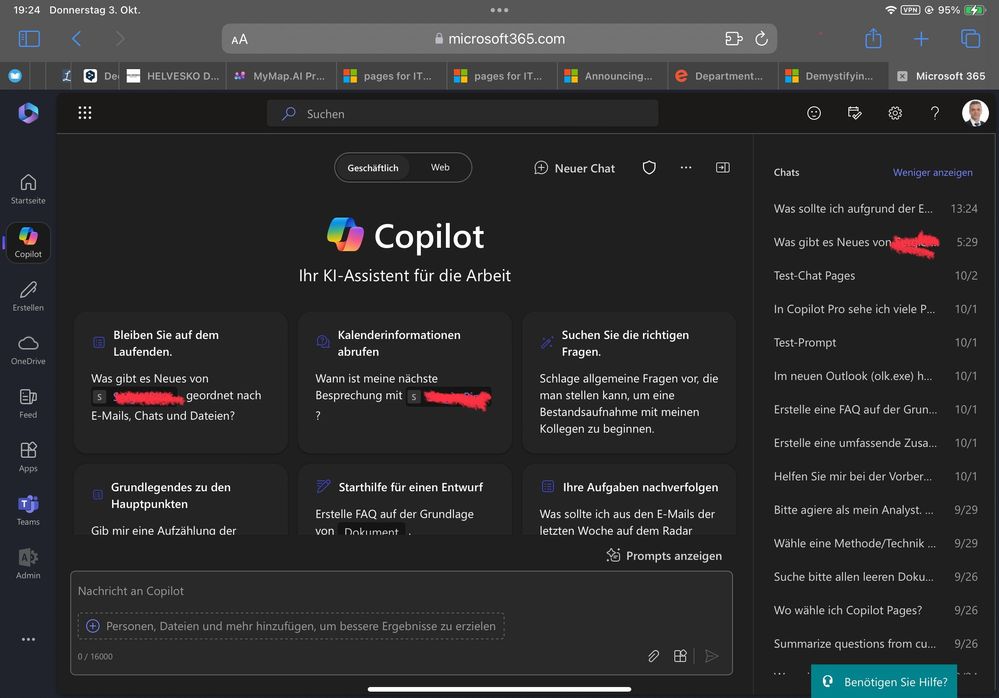Switch to Demystifying browser tab
The height and width of the screenshot is (698, 999).
click(x=833, y=76)
